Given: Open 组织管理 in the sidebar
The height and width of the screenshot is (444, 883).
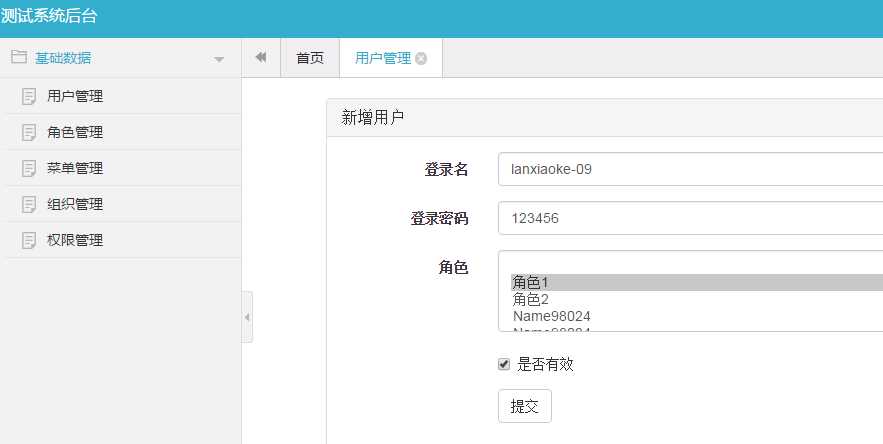Looking at the screenshot, I should (x=75, y=205).
